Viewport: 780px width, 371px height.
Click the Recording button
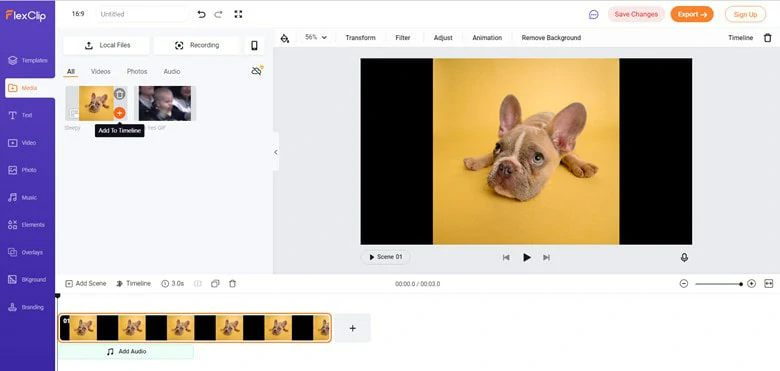pos(196,45)
